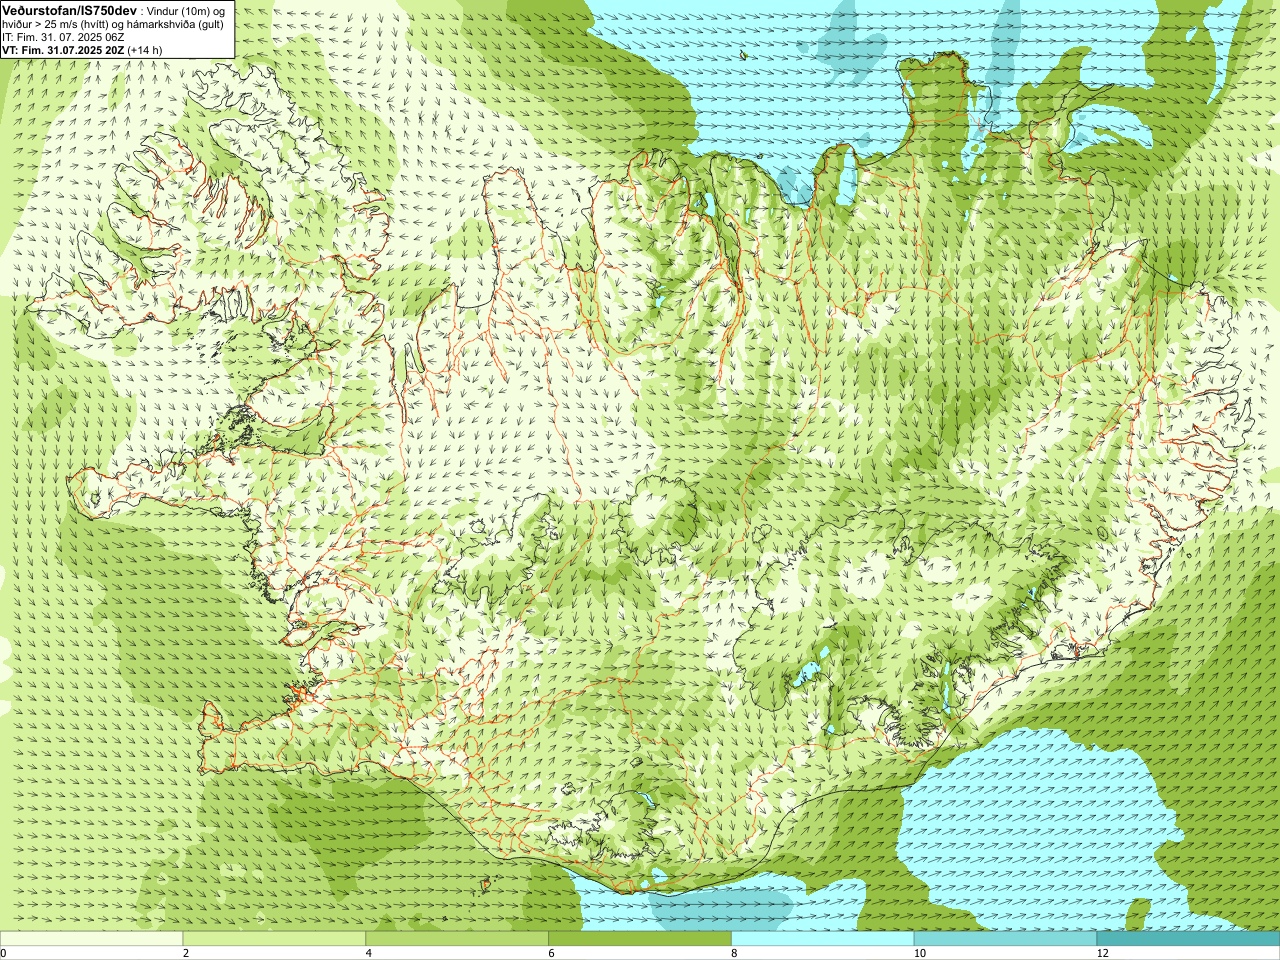Select the 0–2 m/s pale yellow scale segment
This screenshot has height=960, width=1280.
(91, 938)
